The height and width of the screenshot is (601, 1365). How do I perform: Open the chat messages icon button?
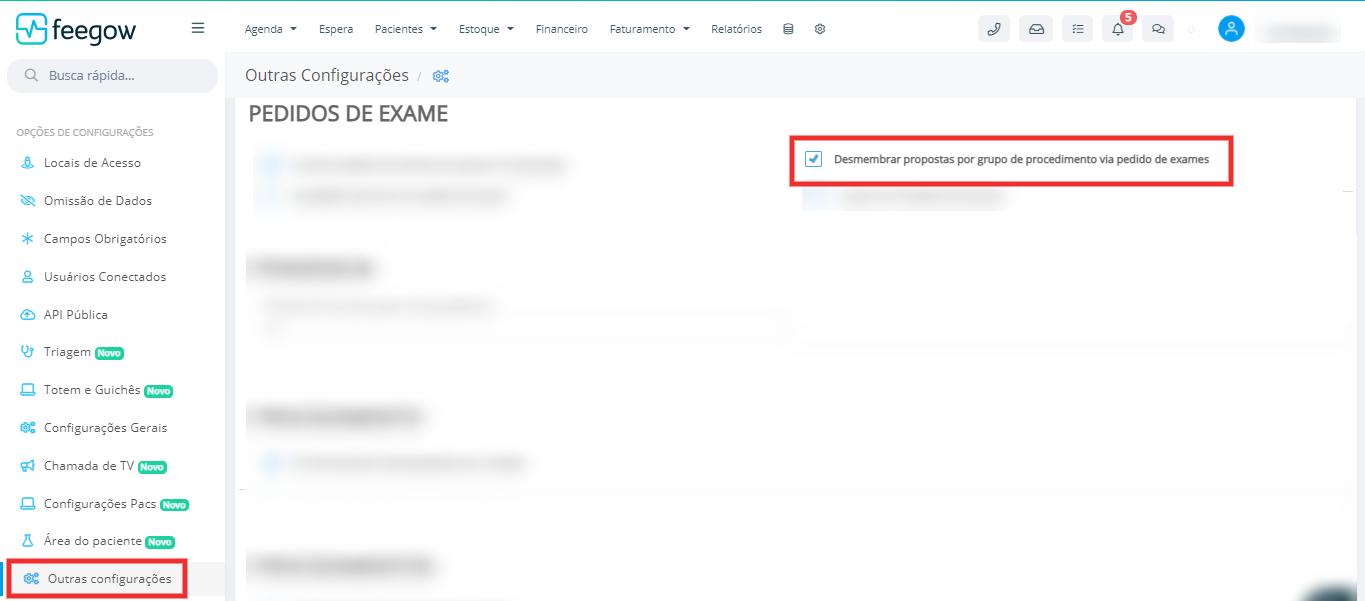(x=1158, y=29)
